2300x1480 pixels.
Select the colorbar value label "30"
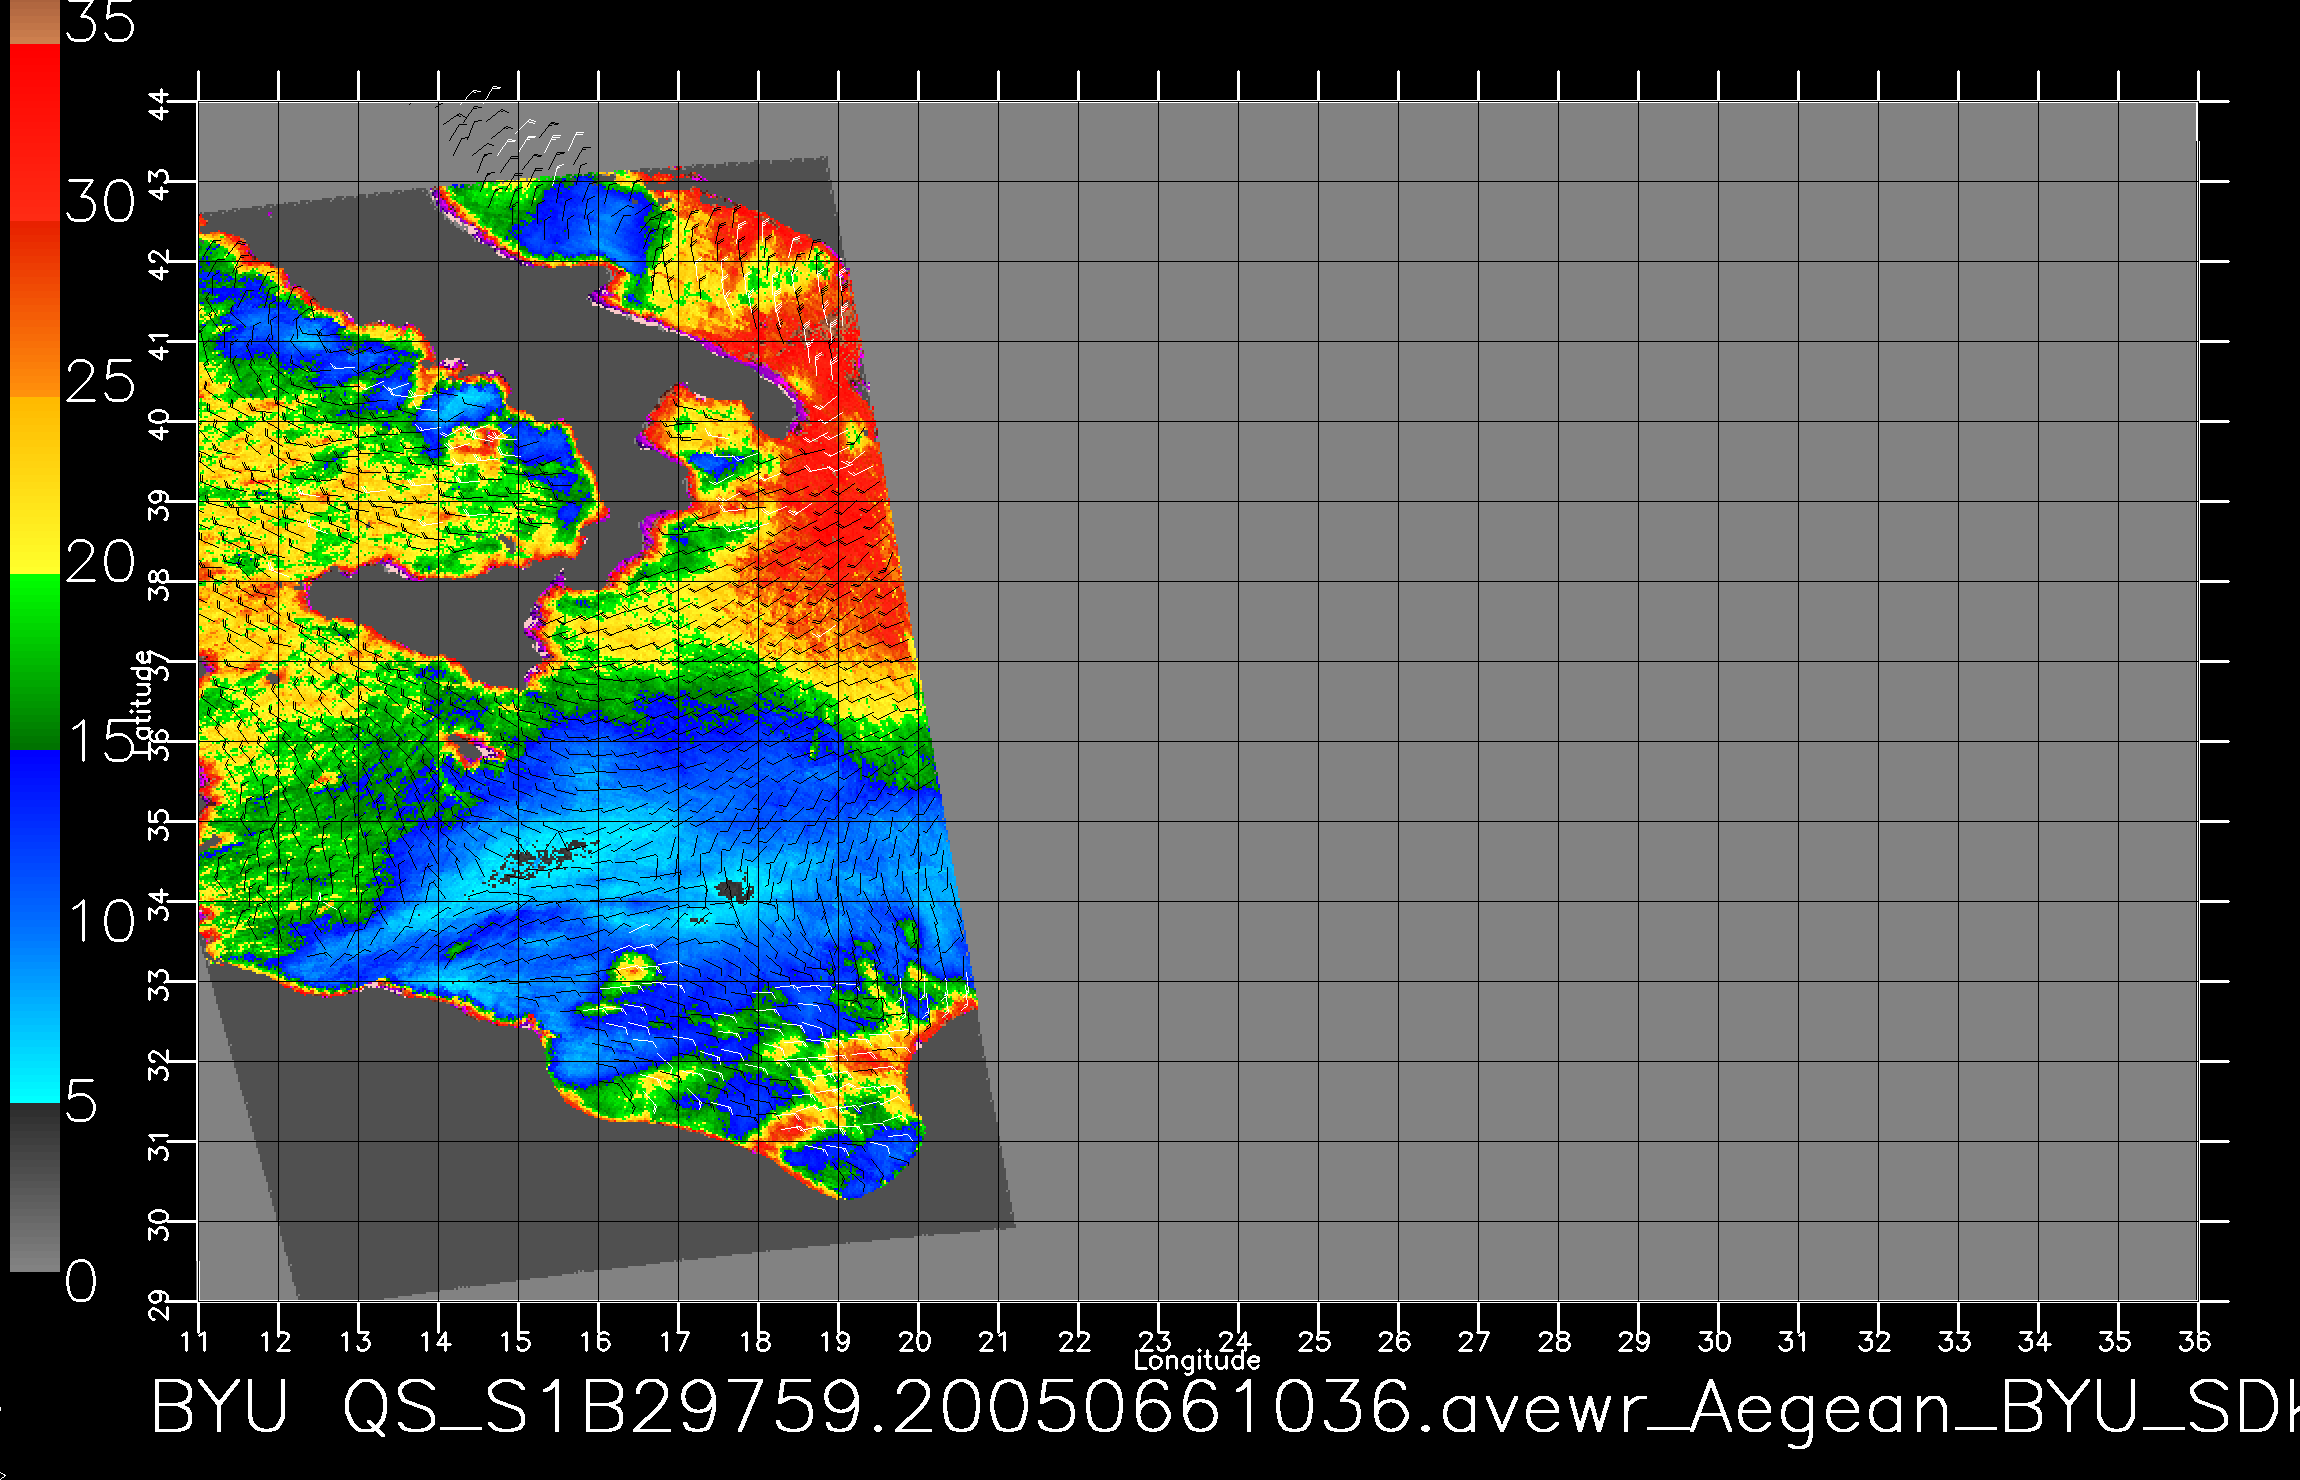click(x=100, y=202)
